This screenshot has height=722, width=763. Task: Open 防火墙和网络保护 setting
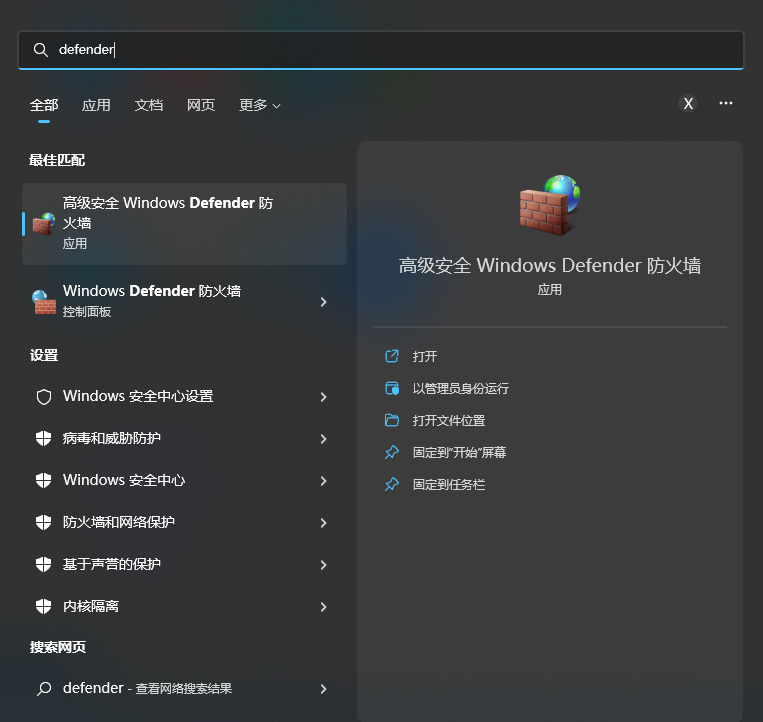(x=184, y=522)
